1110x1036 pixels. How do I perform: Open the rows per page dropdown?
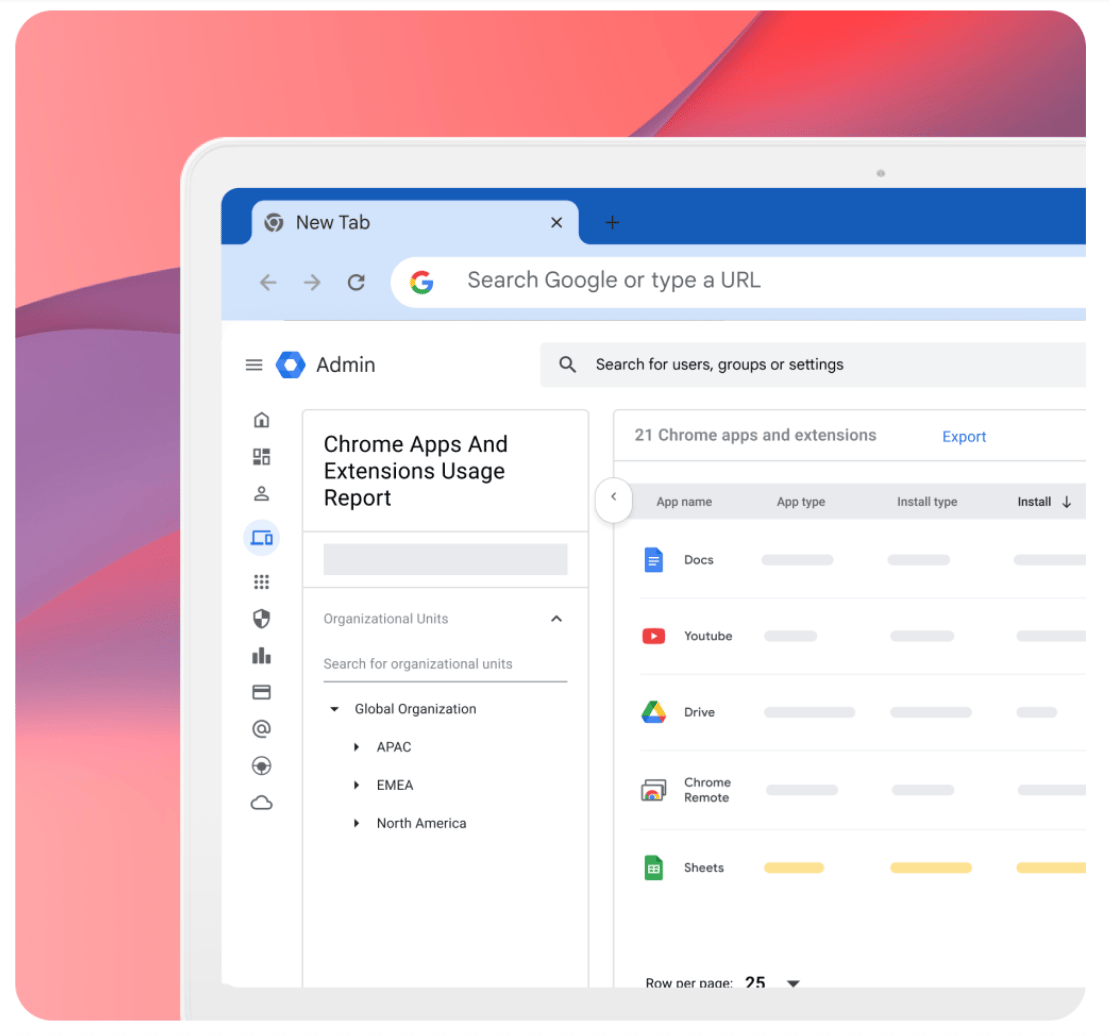click(793, 983)
